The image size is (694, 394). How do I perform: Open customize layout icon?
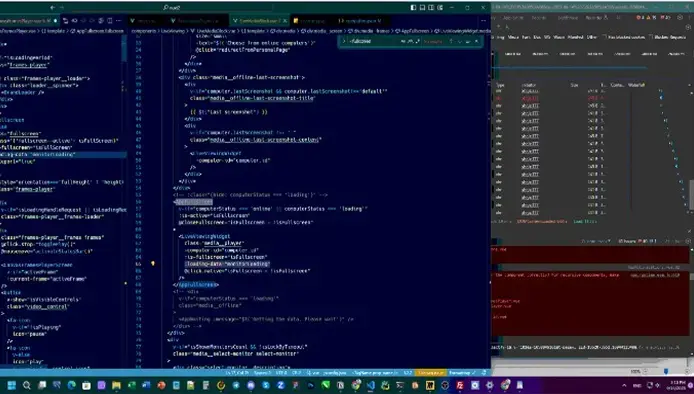(x=440, y=8)
